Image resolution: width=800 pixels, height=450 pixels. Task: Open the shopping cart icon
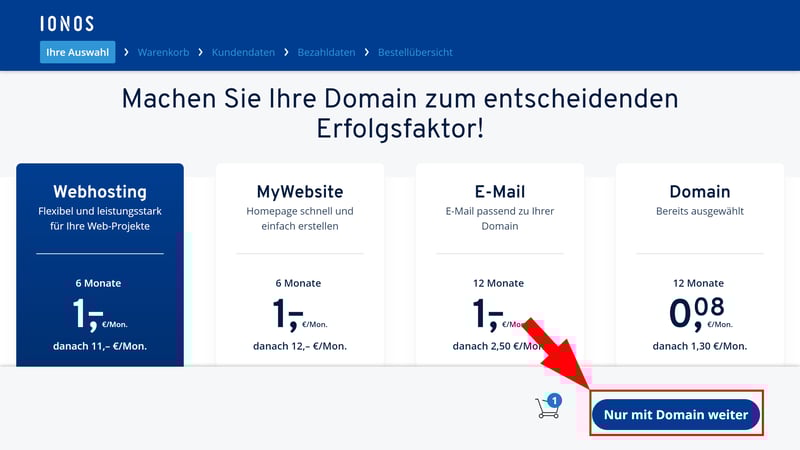548,407
